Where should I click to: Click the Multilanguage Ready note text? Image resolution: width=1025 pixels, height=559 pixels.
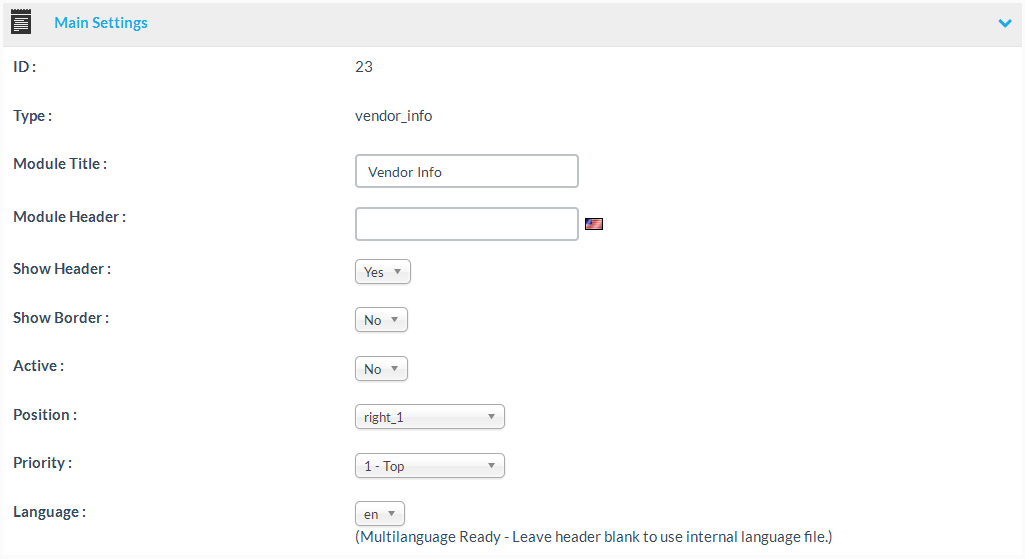click(593, 537)
